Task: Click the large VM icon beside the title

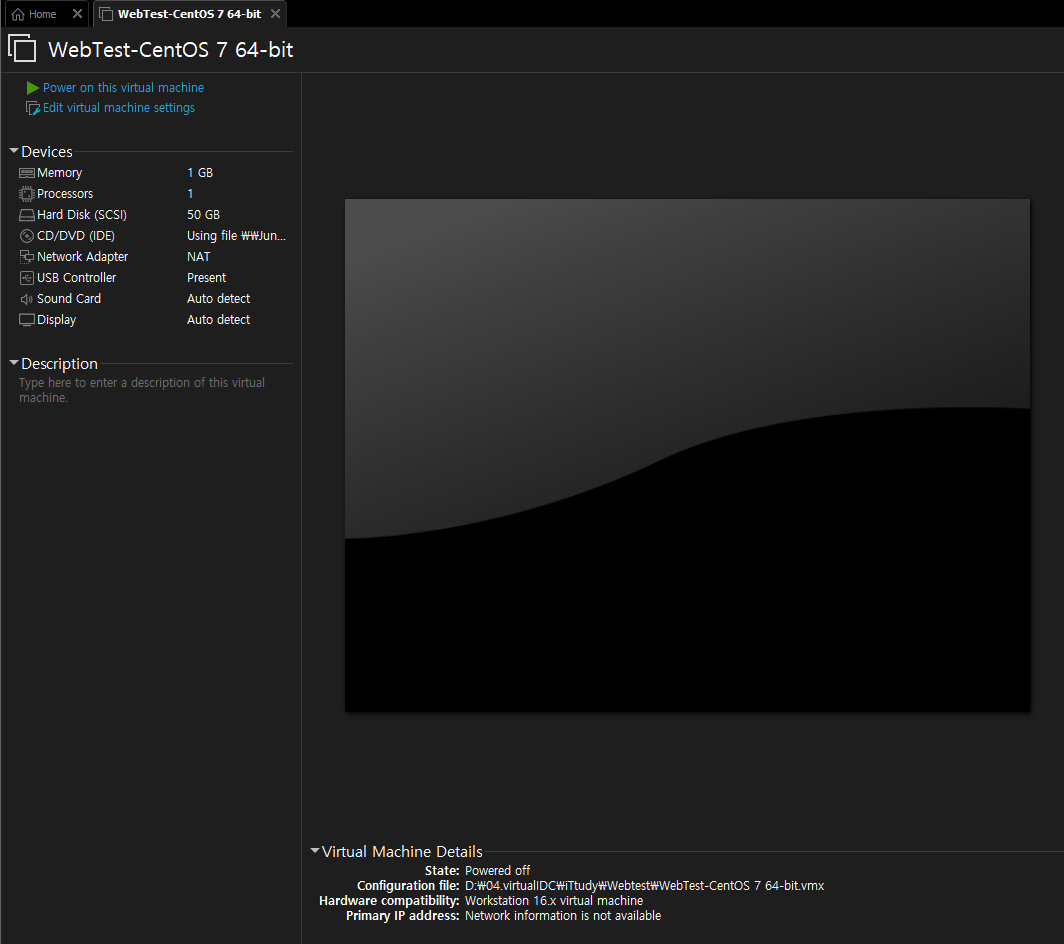Action: pyautogui.click(x=22, y=48)
